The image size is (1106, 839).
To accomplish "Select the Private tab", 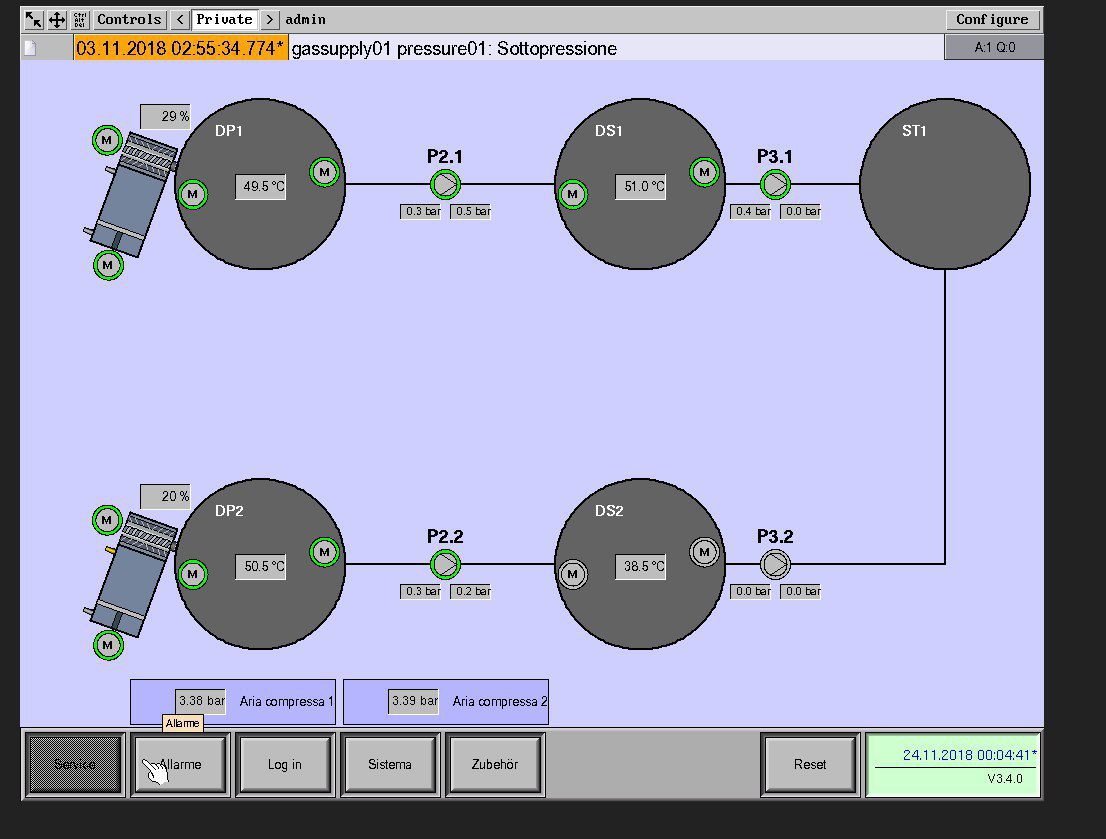I will coord(224,19).
